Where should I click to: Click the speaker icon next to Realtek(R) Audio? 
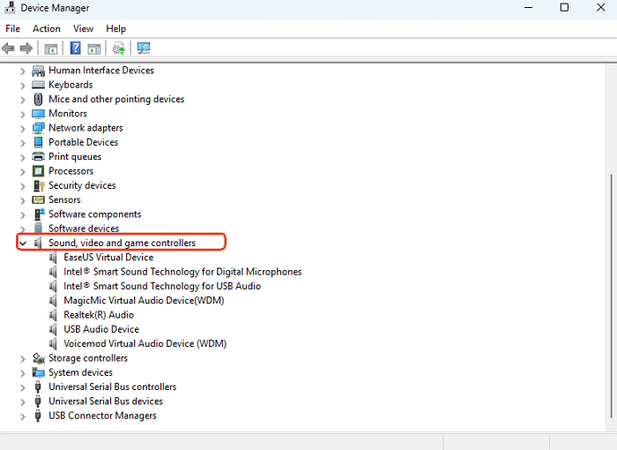coord(53,315)
